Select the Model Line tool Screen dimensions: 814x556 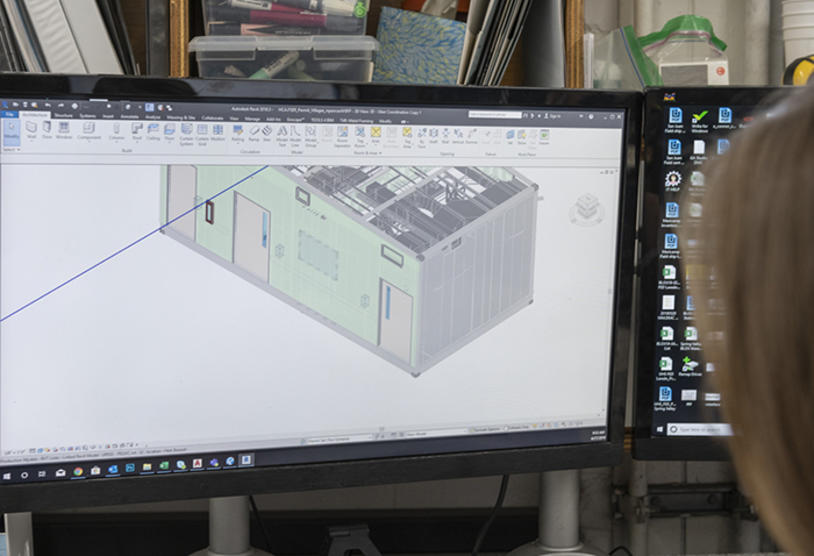tap(295, 136)
